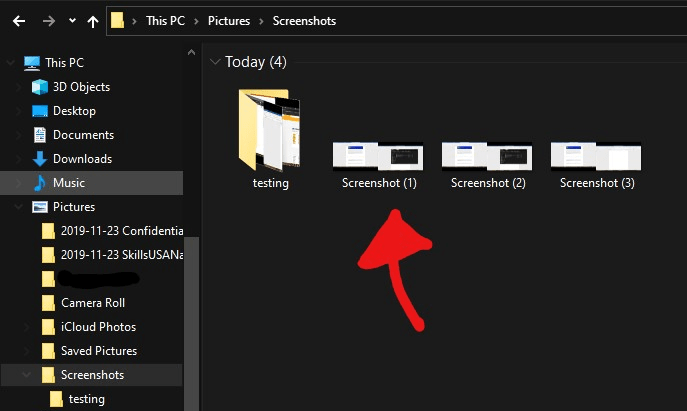687x411 pixels.
Task: Click the 3D Objects cube icon
Action: click(40, 87)
